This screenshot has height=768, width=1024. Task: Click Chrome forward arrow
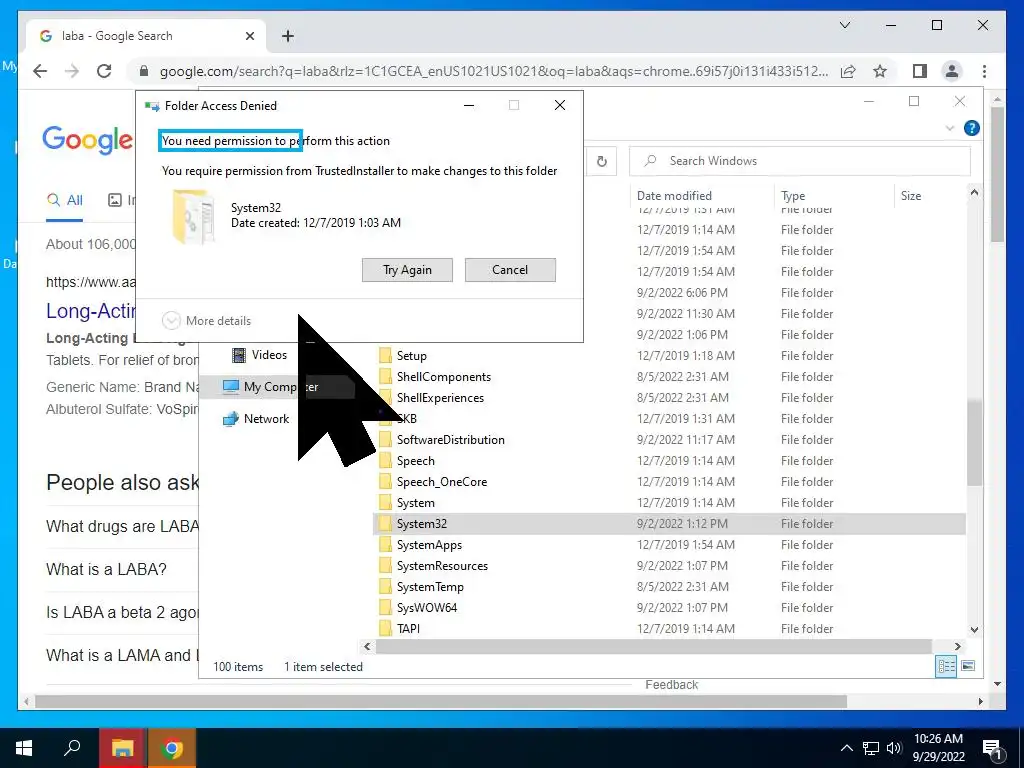tap(72, 71)
